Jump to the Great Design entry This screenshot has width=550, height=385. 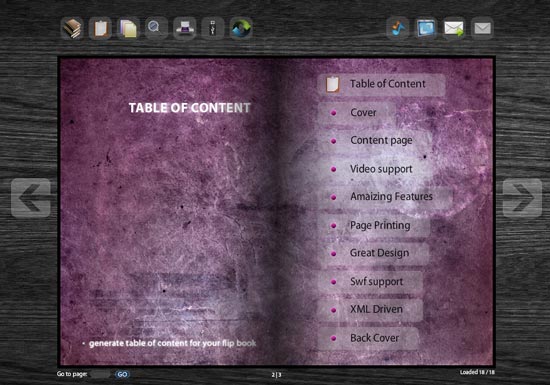click(374, 254)
